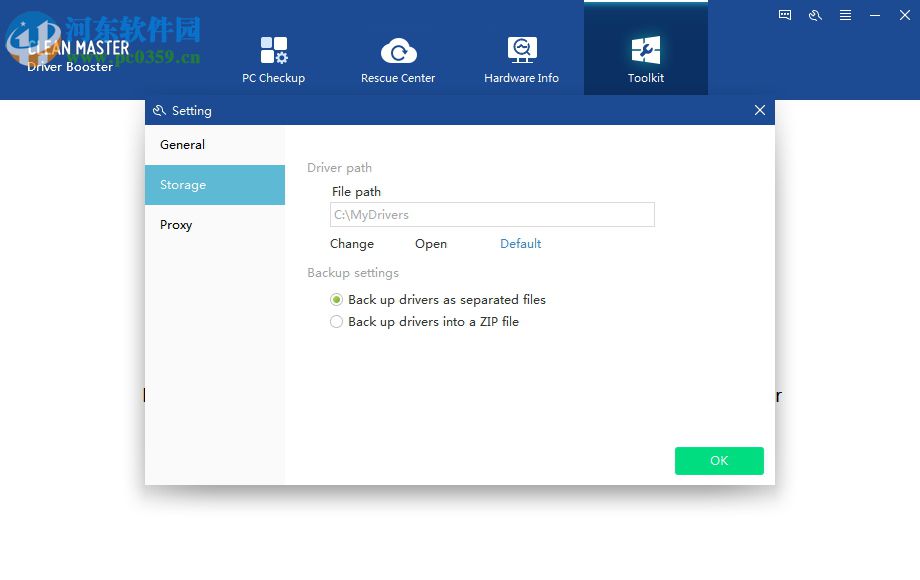Click the MyDrivers file path field
Screen dimensions: 920x580
[491, 214]
